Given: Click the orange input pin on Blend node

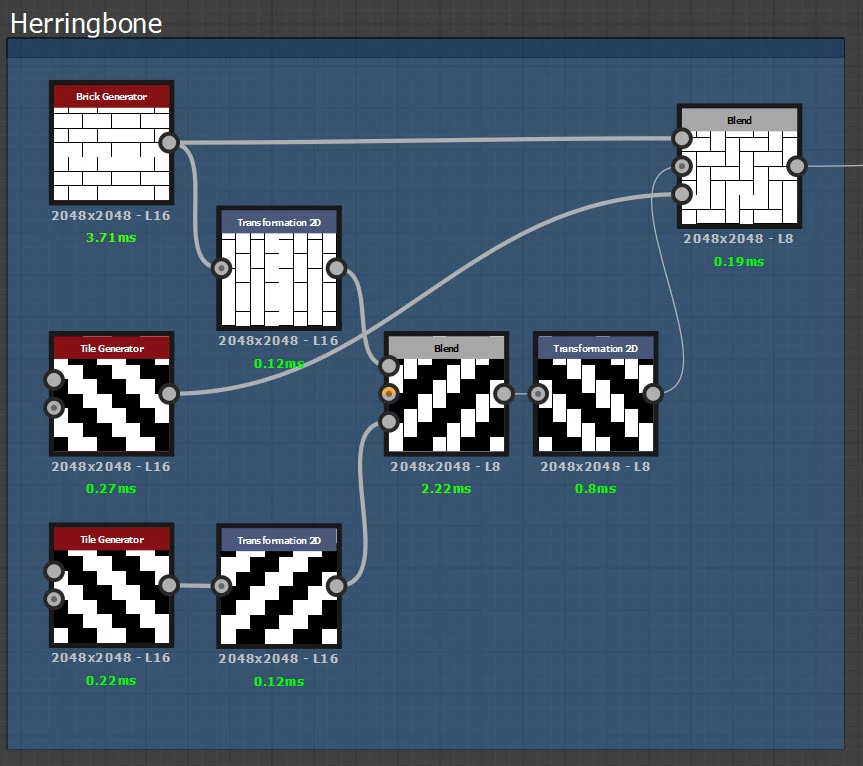Looking at the screenshot, I should (389, 393).
